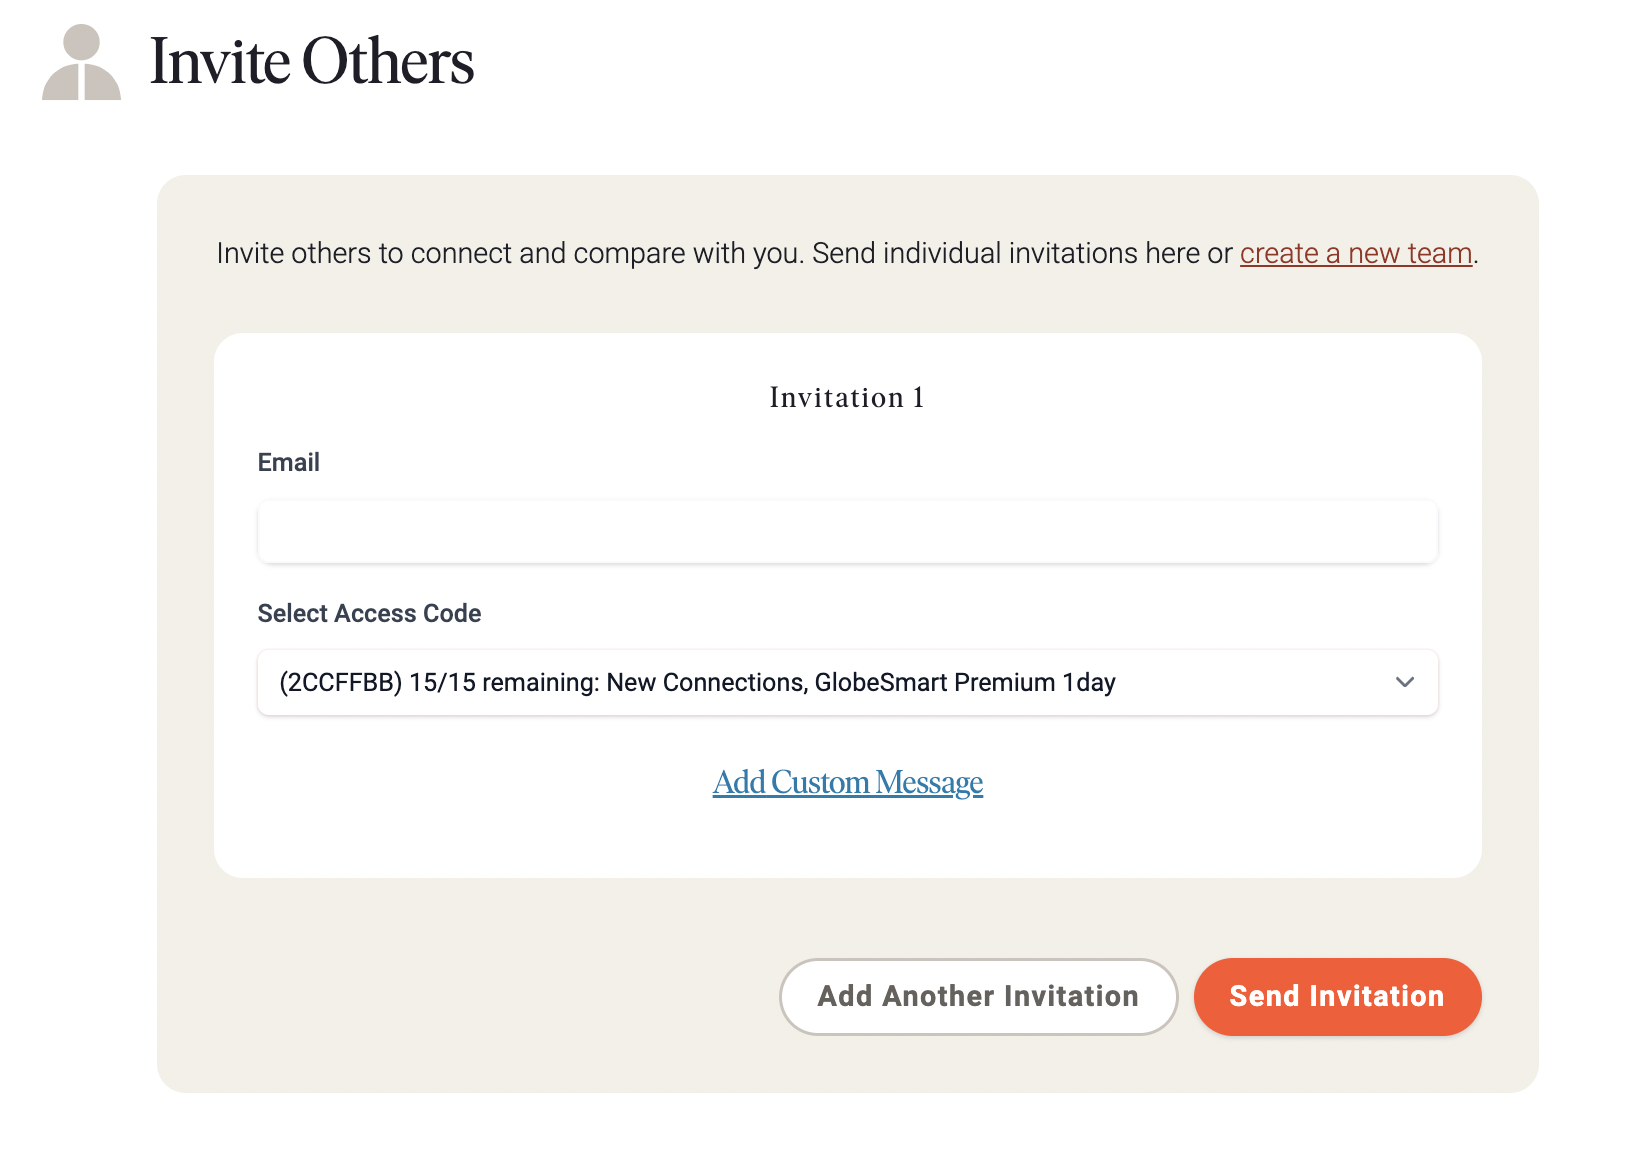Click Add Another Invitation button
Viewport: 1628px width, 1164px height.
pos(978,997)
